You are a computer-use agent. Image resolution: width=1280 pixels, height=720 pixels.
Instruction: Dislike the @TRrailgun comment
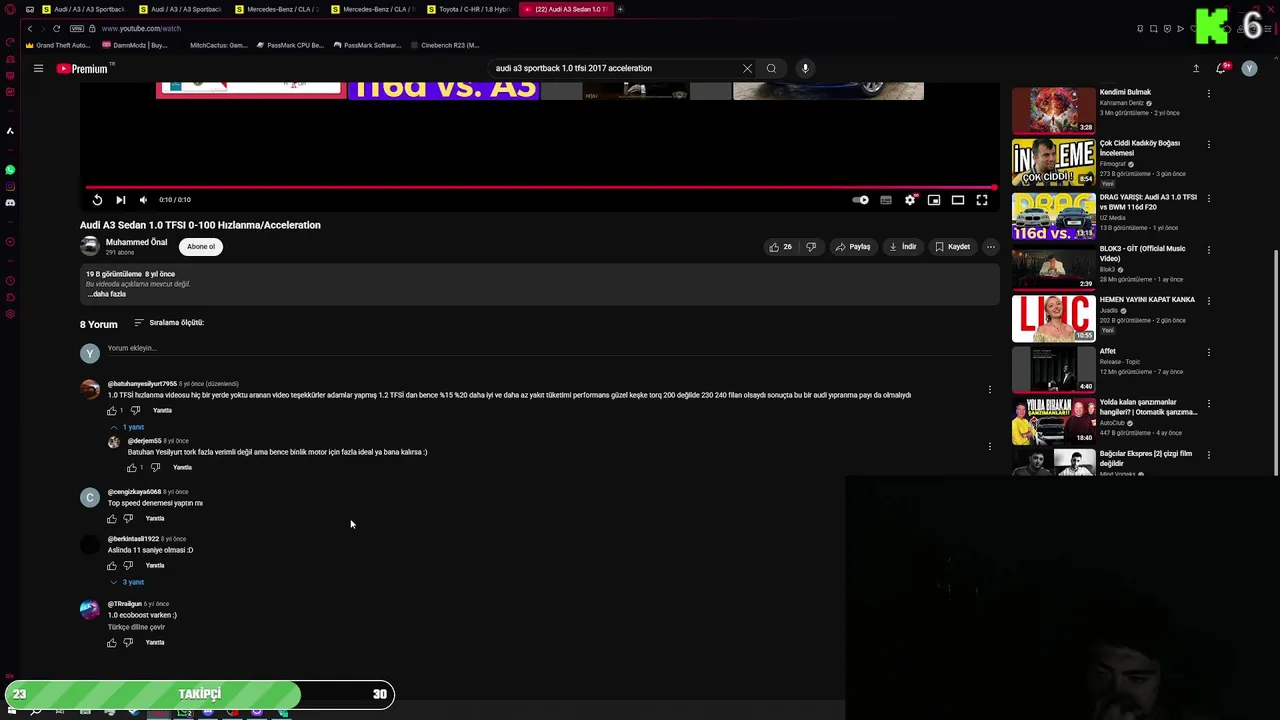pyautogui.click(x=128, y=643)
